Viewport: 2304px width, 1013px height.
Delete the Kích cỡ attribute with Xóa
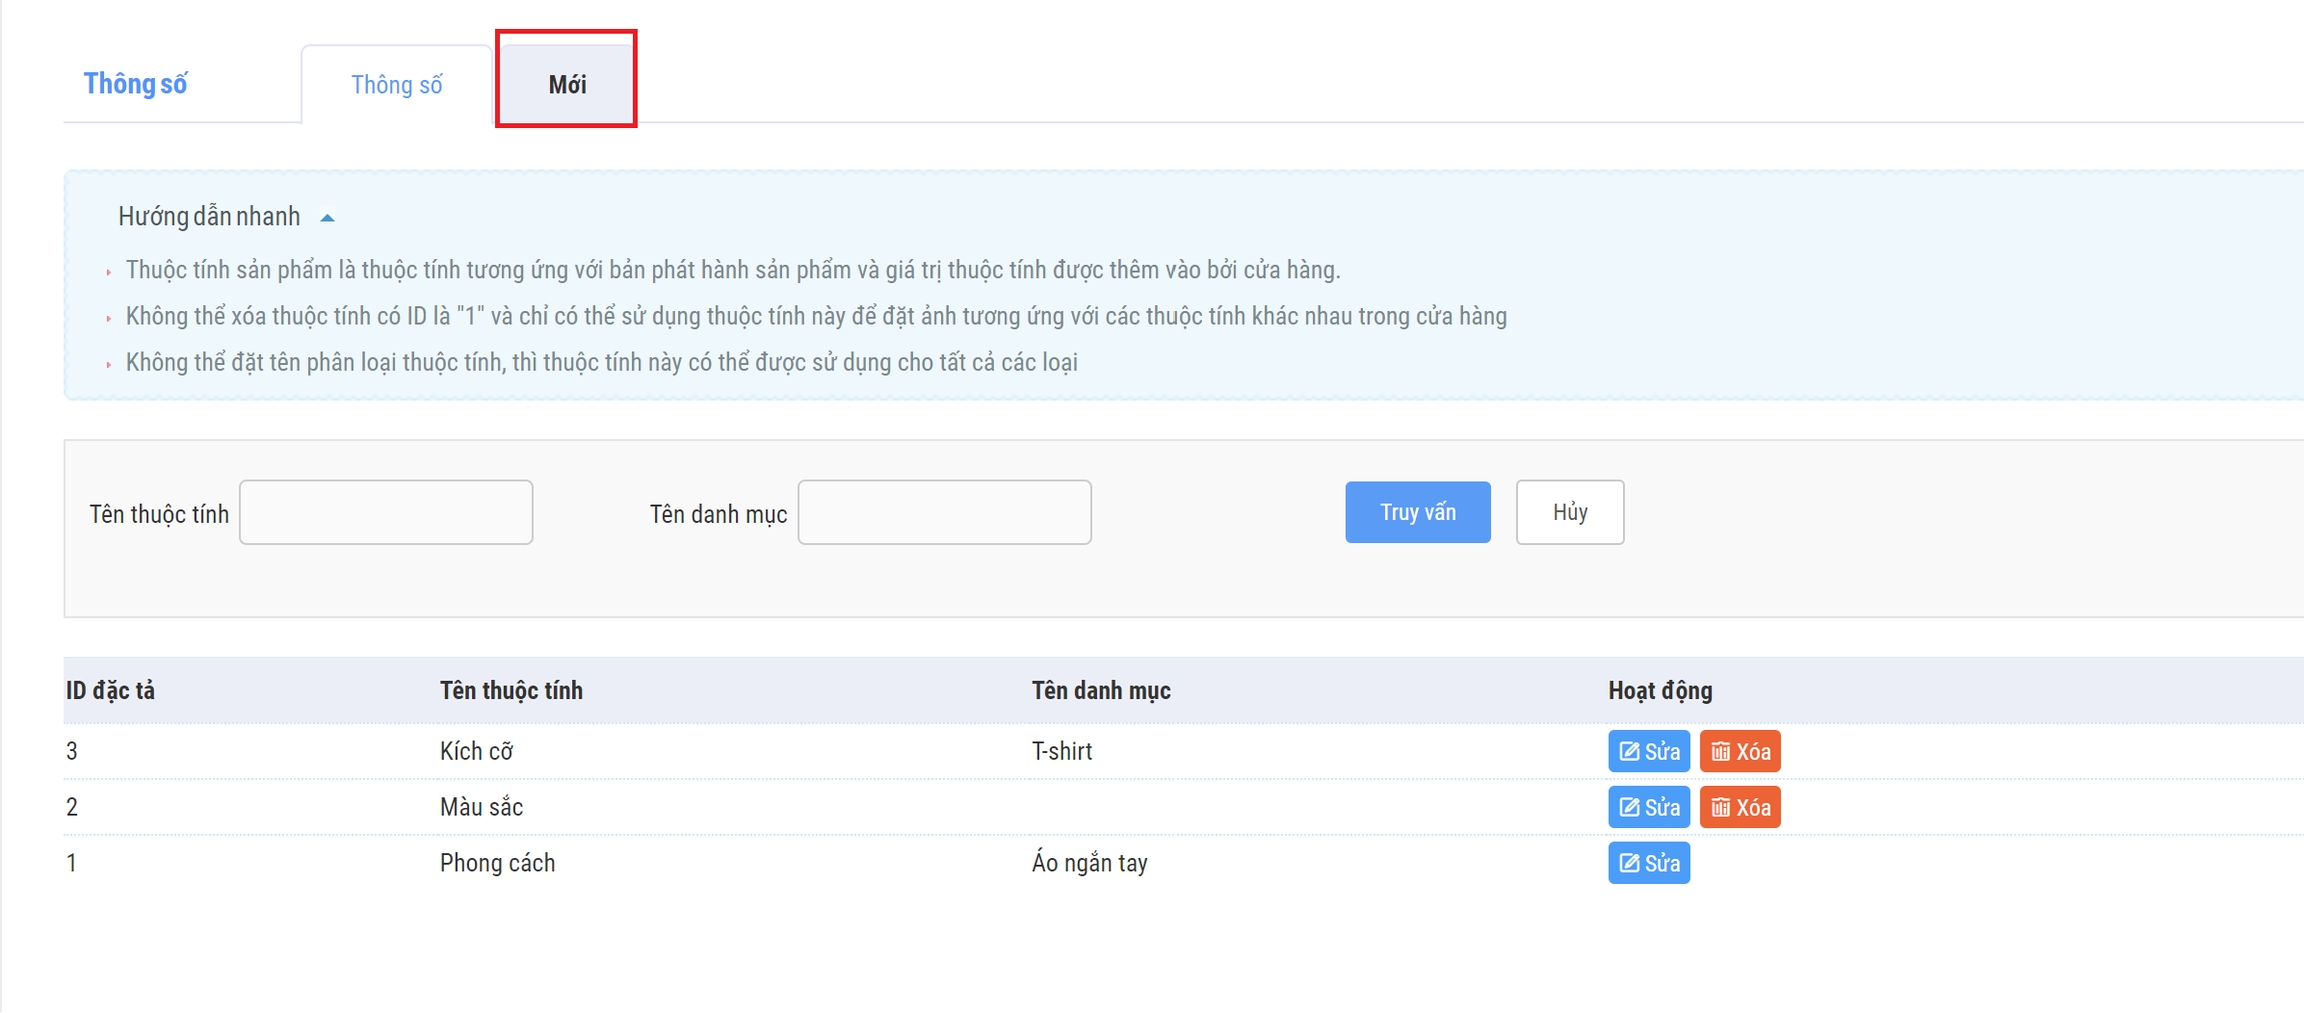pyautogui.click(x=1739, y=752)
